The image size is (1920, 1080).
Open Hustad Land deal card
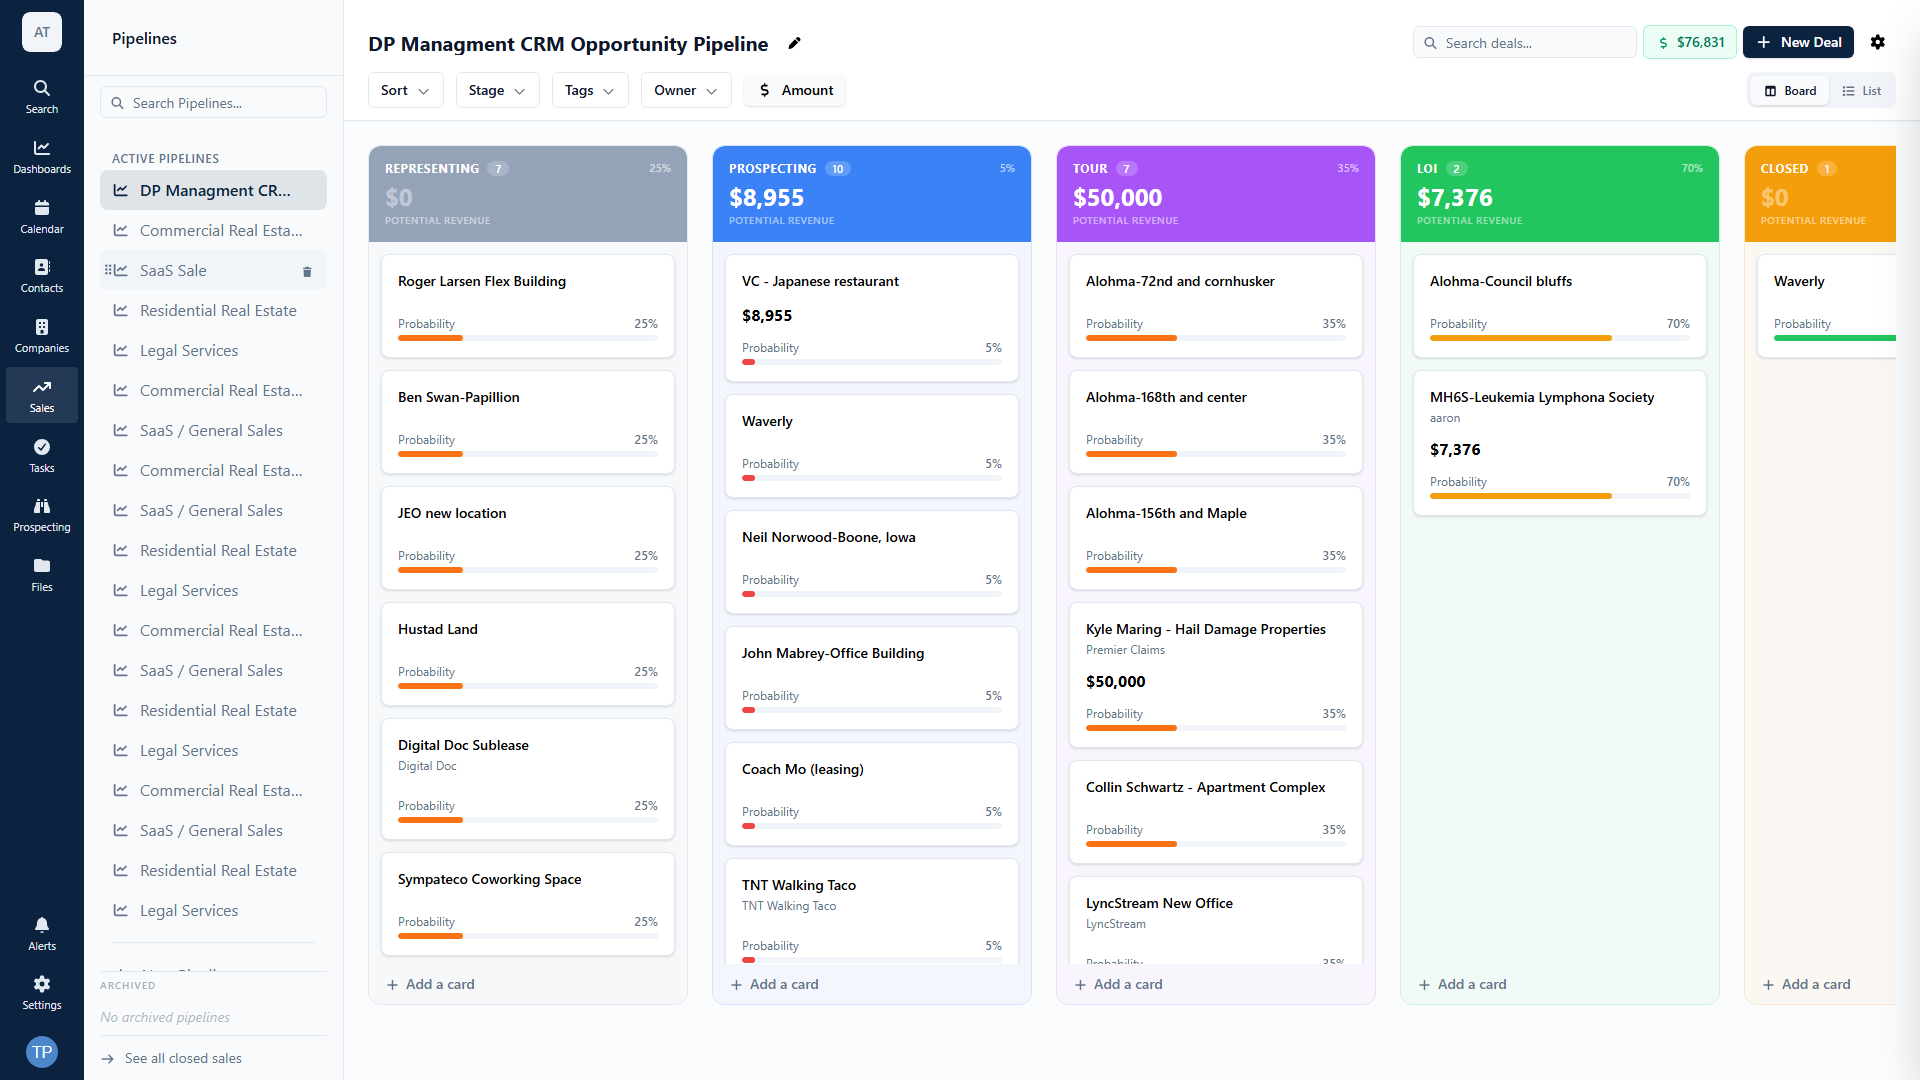click(528, 654)
